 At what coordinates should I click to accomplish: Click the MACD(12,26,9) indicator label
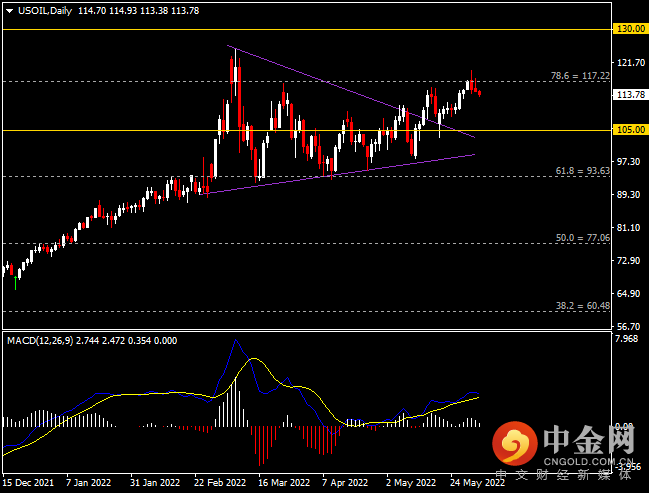pos(40,341)
